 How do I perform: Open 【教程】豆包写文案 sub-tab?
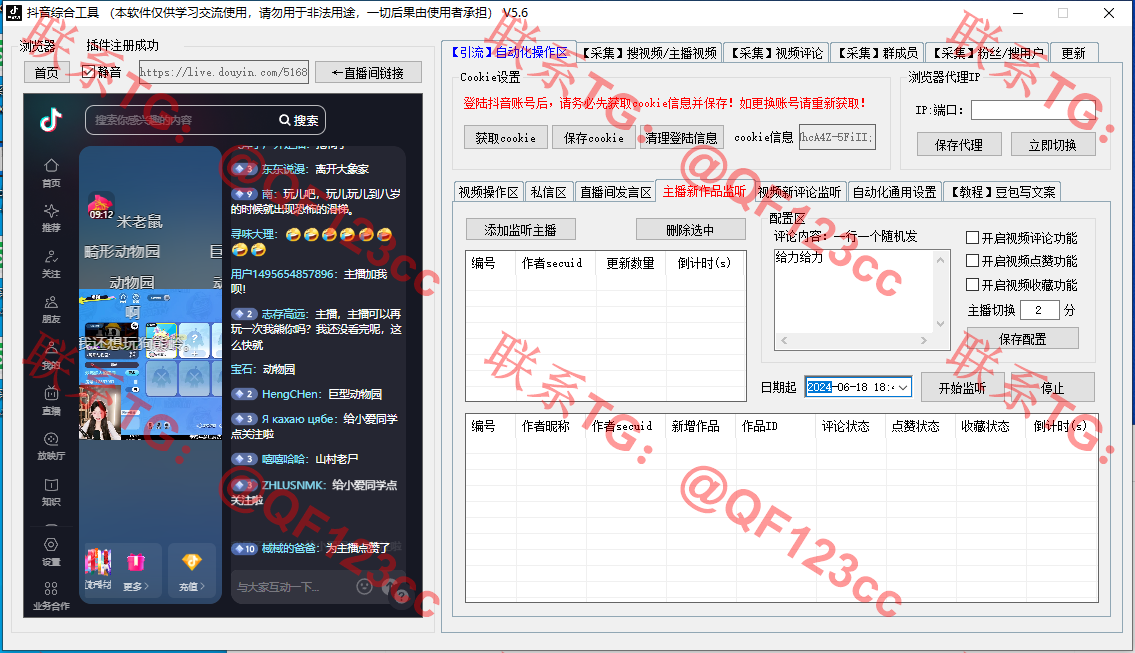pos(1003,192)
